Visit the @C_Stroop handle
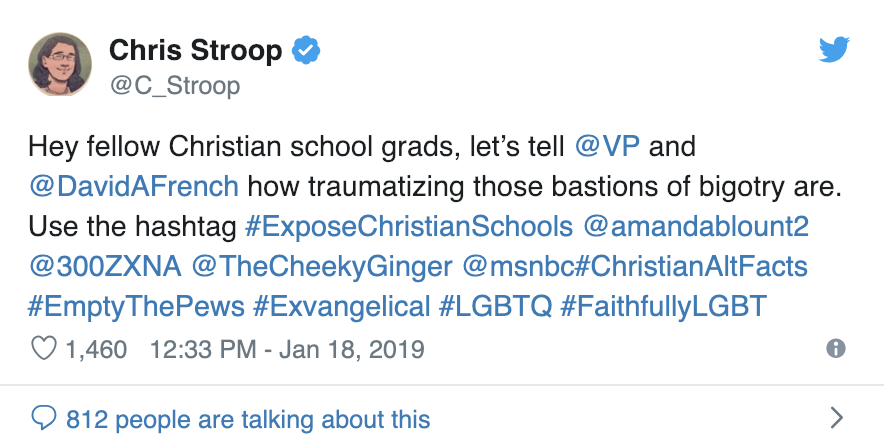 point(175,86)
